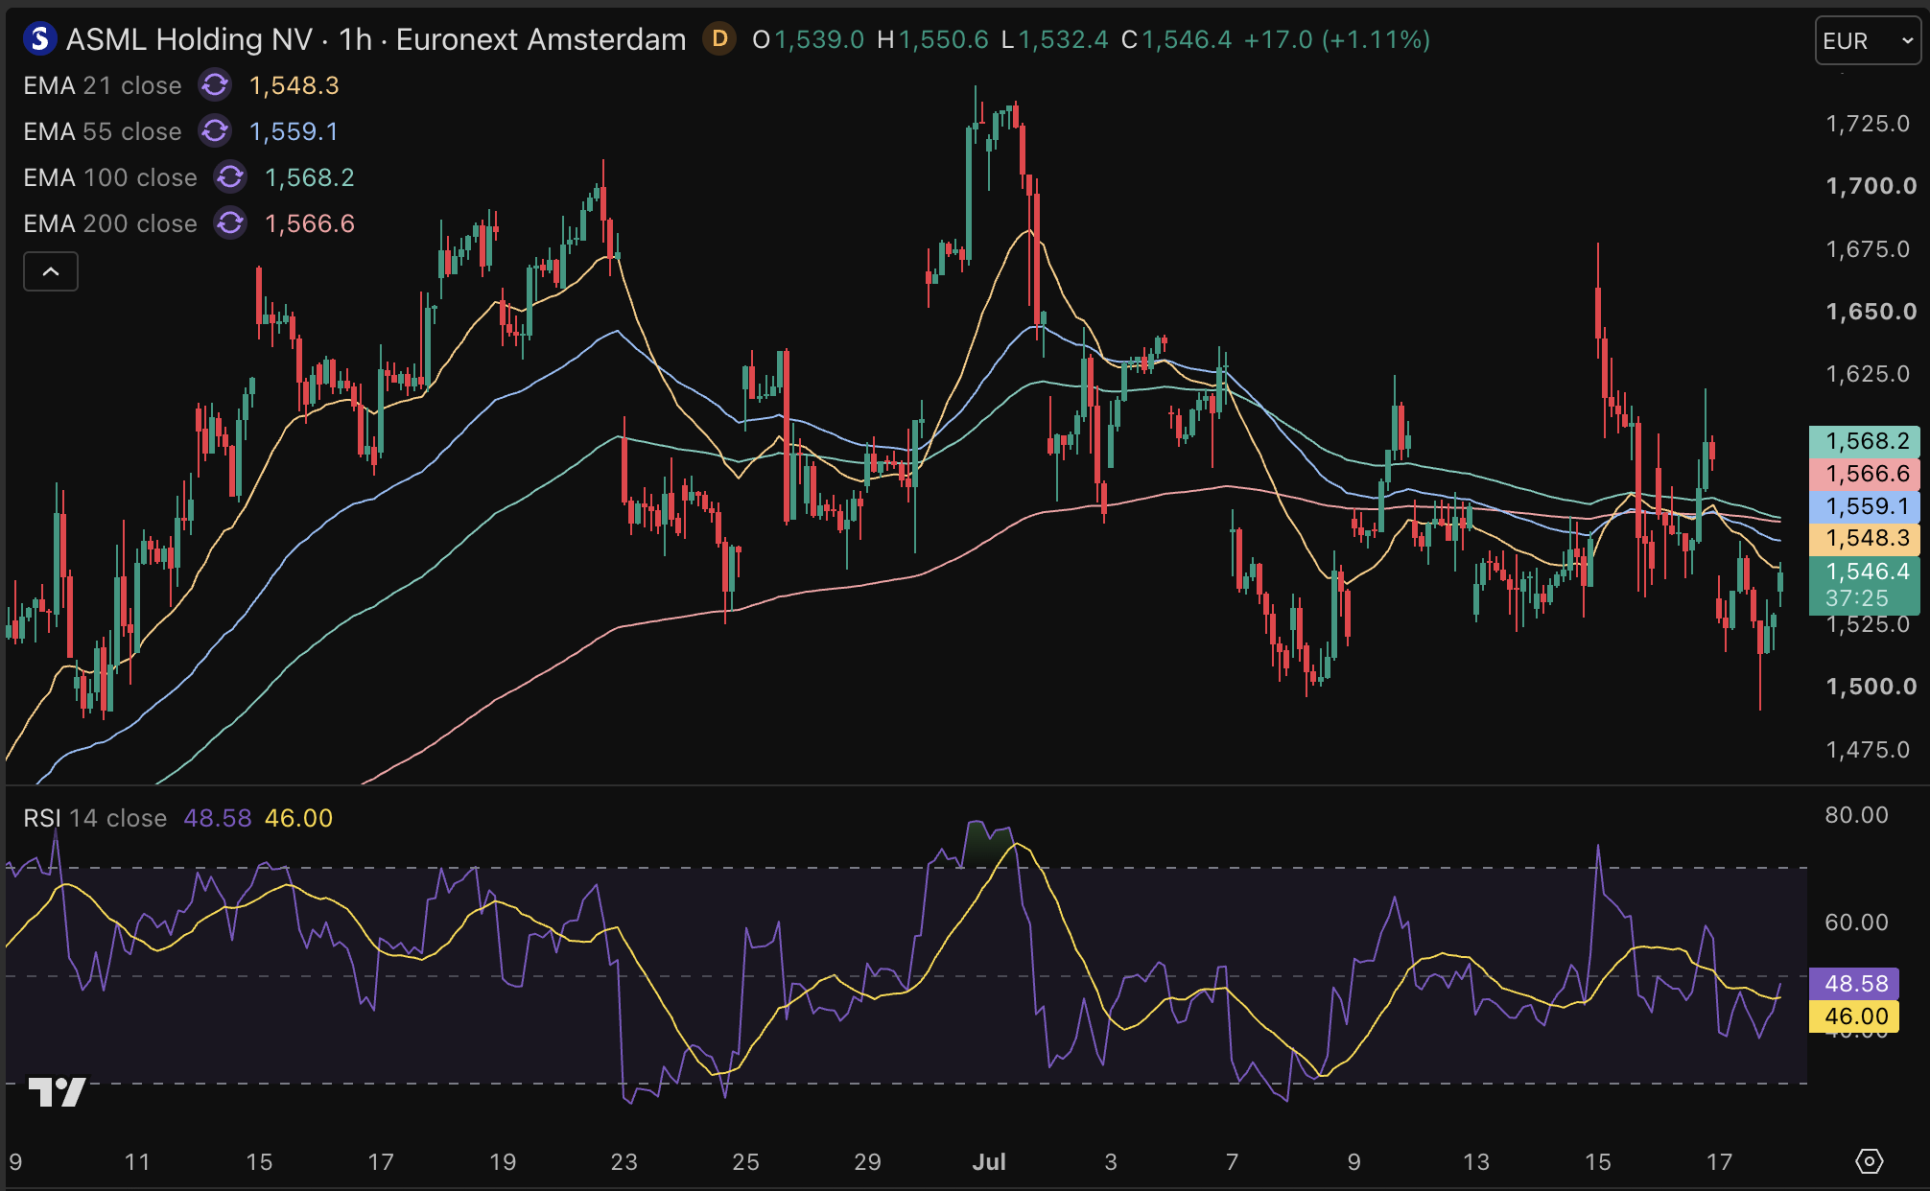The height and width of the screenshot is (1191, 1930).
Task: Click the ASML symbol logo icon
Action: click(x=39, y=39)
